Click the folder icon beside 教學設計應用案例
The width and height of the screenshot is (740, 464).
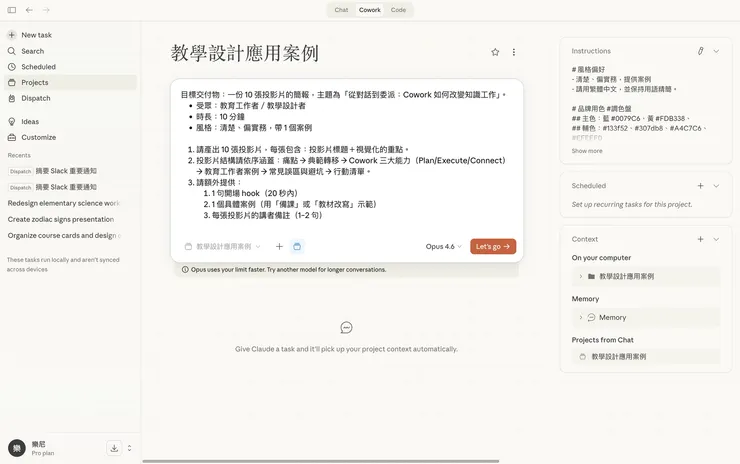(x=591, y=277)
